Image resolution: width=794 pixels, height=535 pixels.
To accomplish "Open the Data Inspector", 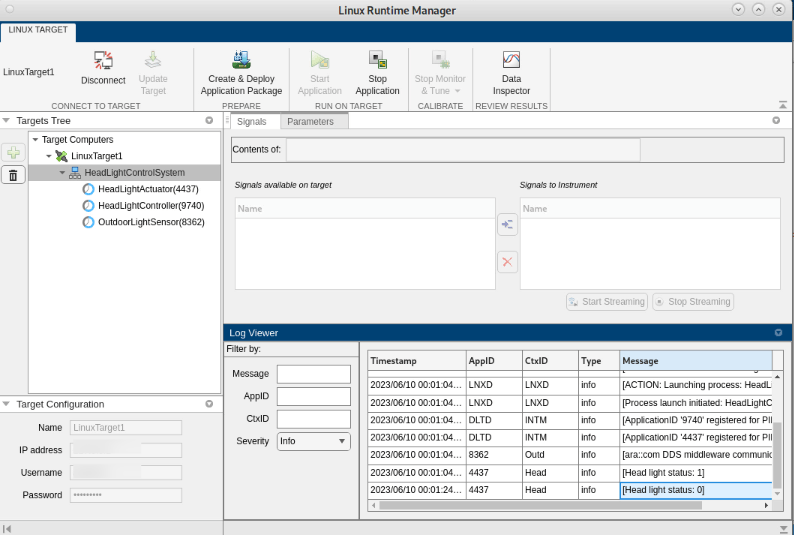I will click(511, 61).
